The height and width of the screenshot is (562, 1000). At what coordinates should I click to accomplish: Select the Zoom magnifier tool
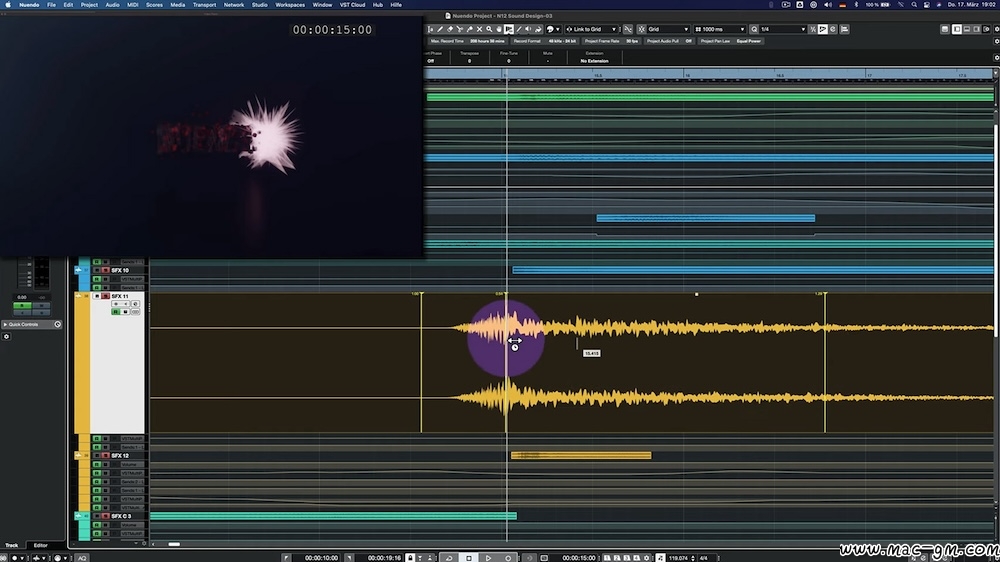click(x=489, y=29)
